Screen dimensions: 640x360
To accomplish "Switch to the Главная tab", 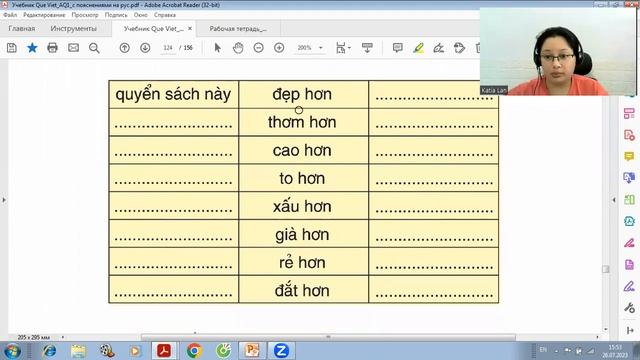I will coord(22,29).
